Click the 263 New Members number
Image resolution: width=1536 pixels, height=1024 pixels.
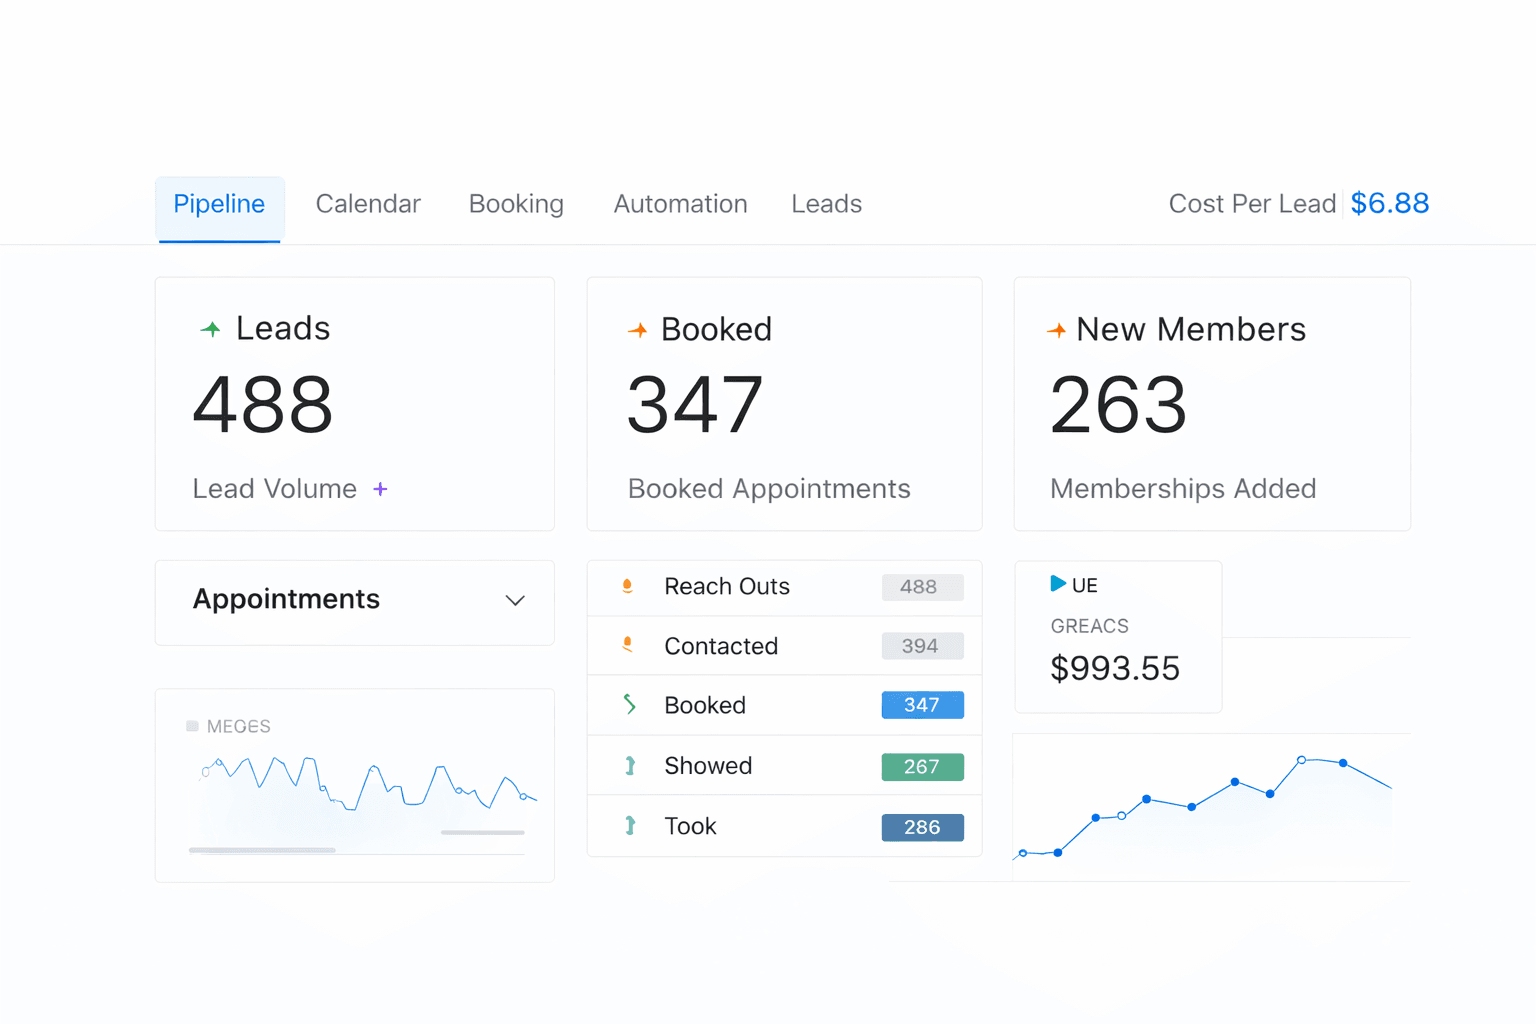[x=1118, y=405]
